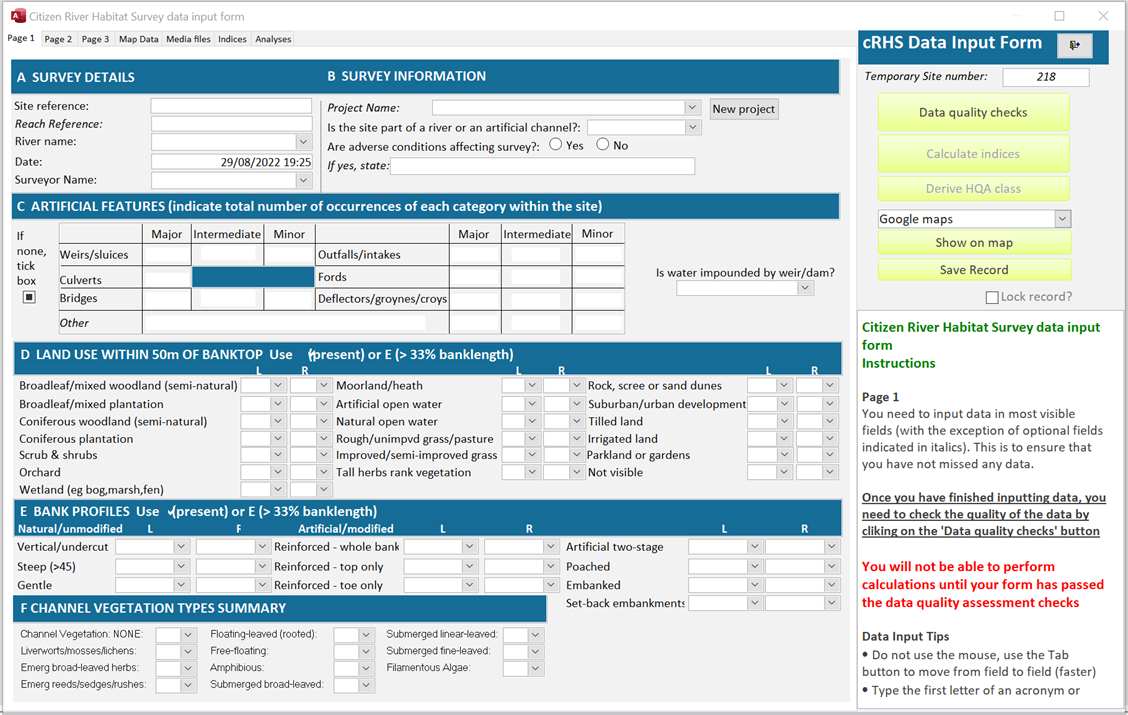Open the Floating-leaved (rooted) dropdown
Screen dimensions: 1128x715
(x=366, y=634)
